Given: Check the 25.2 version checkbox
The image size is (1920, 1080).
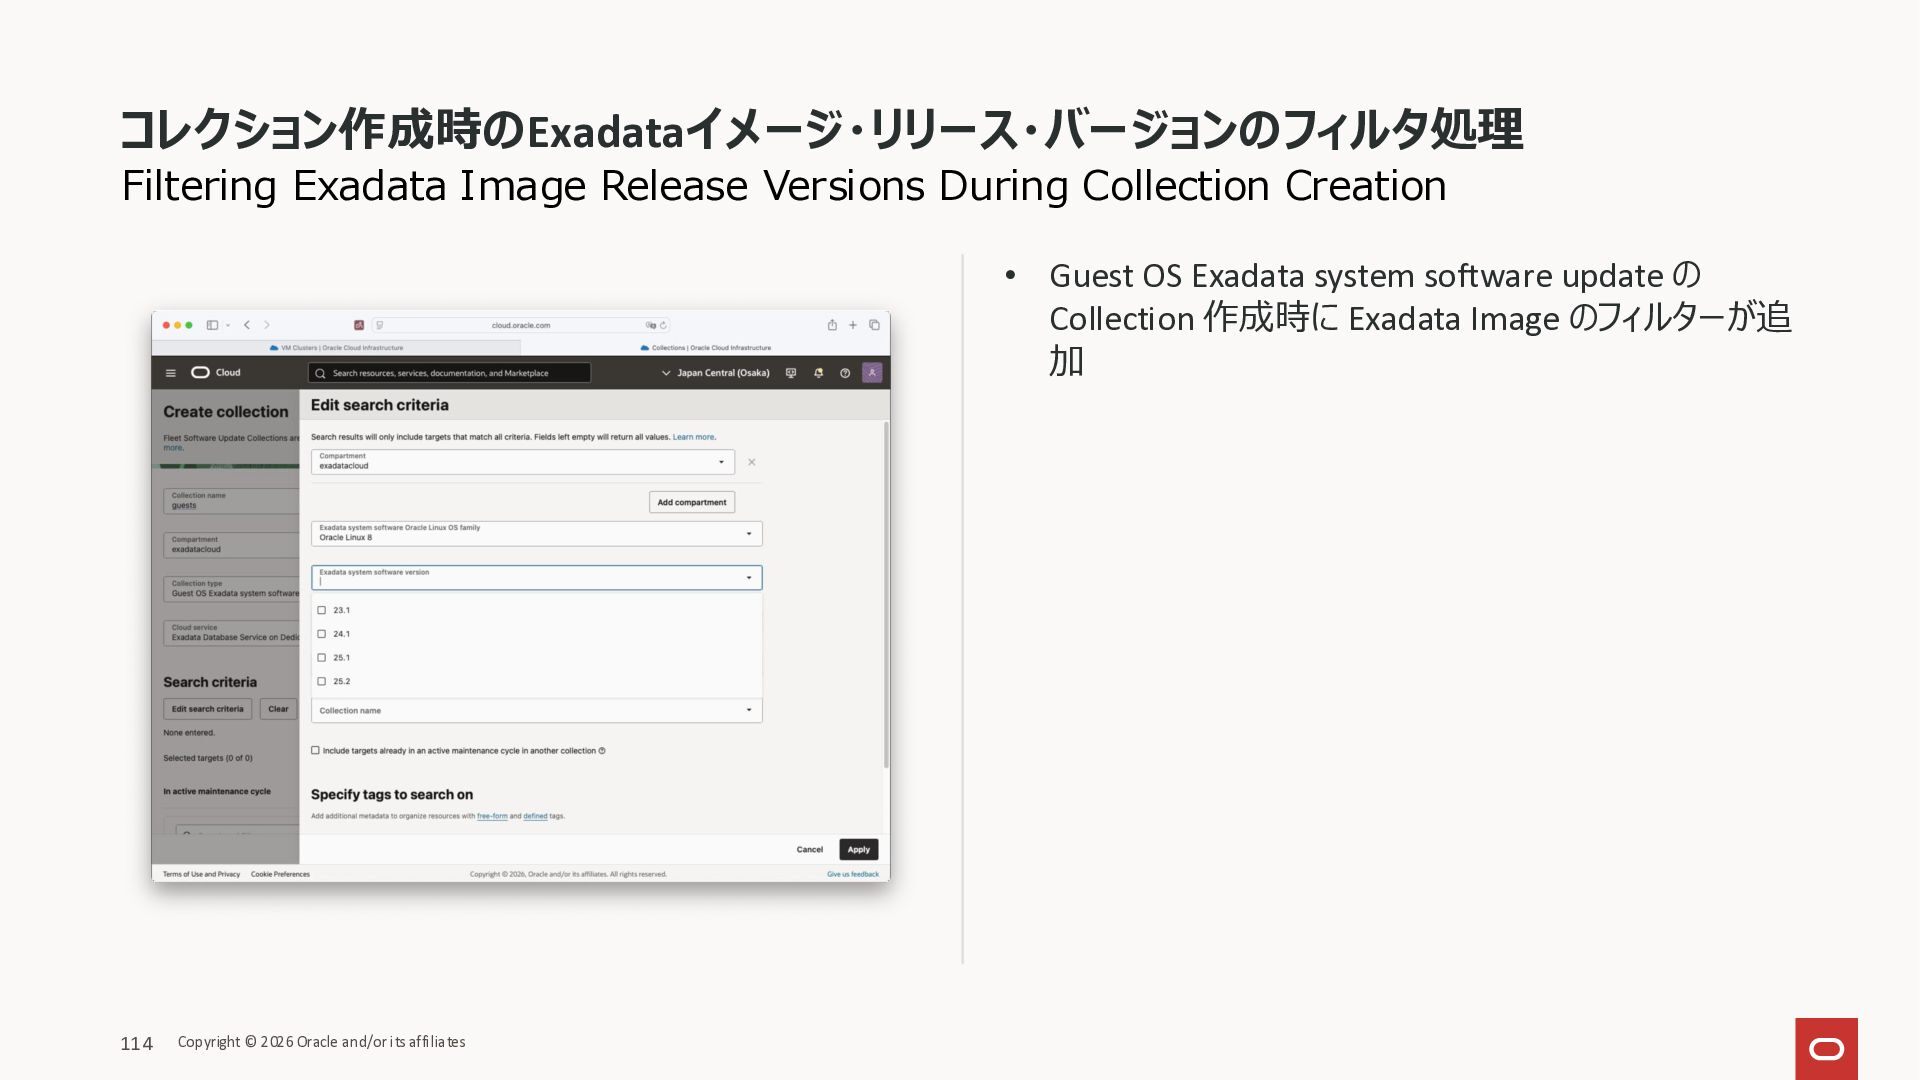Looking at the screenshot, I should point(322,681).
